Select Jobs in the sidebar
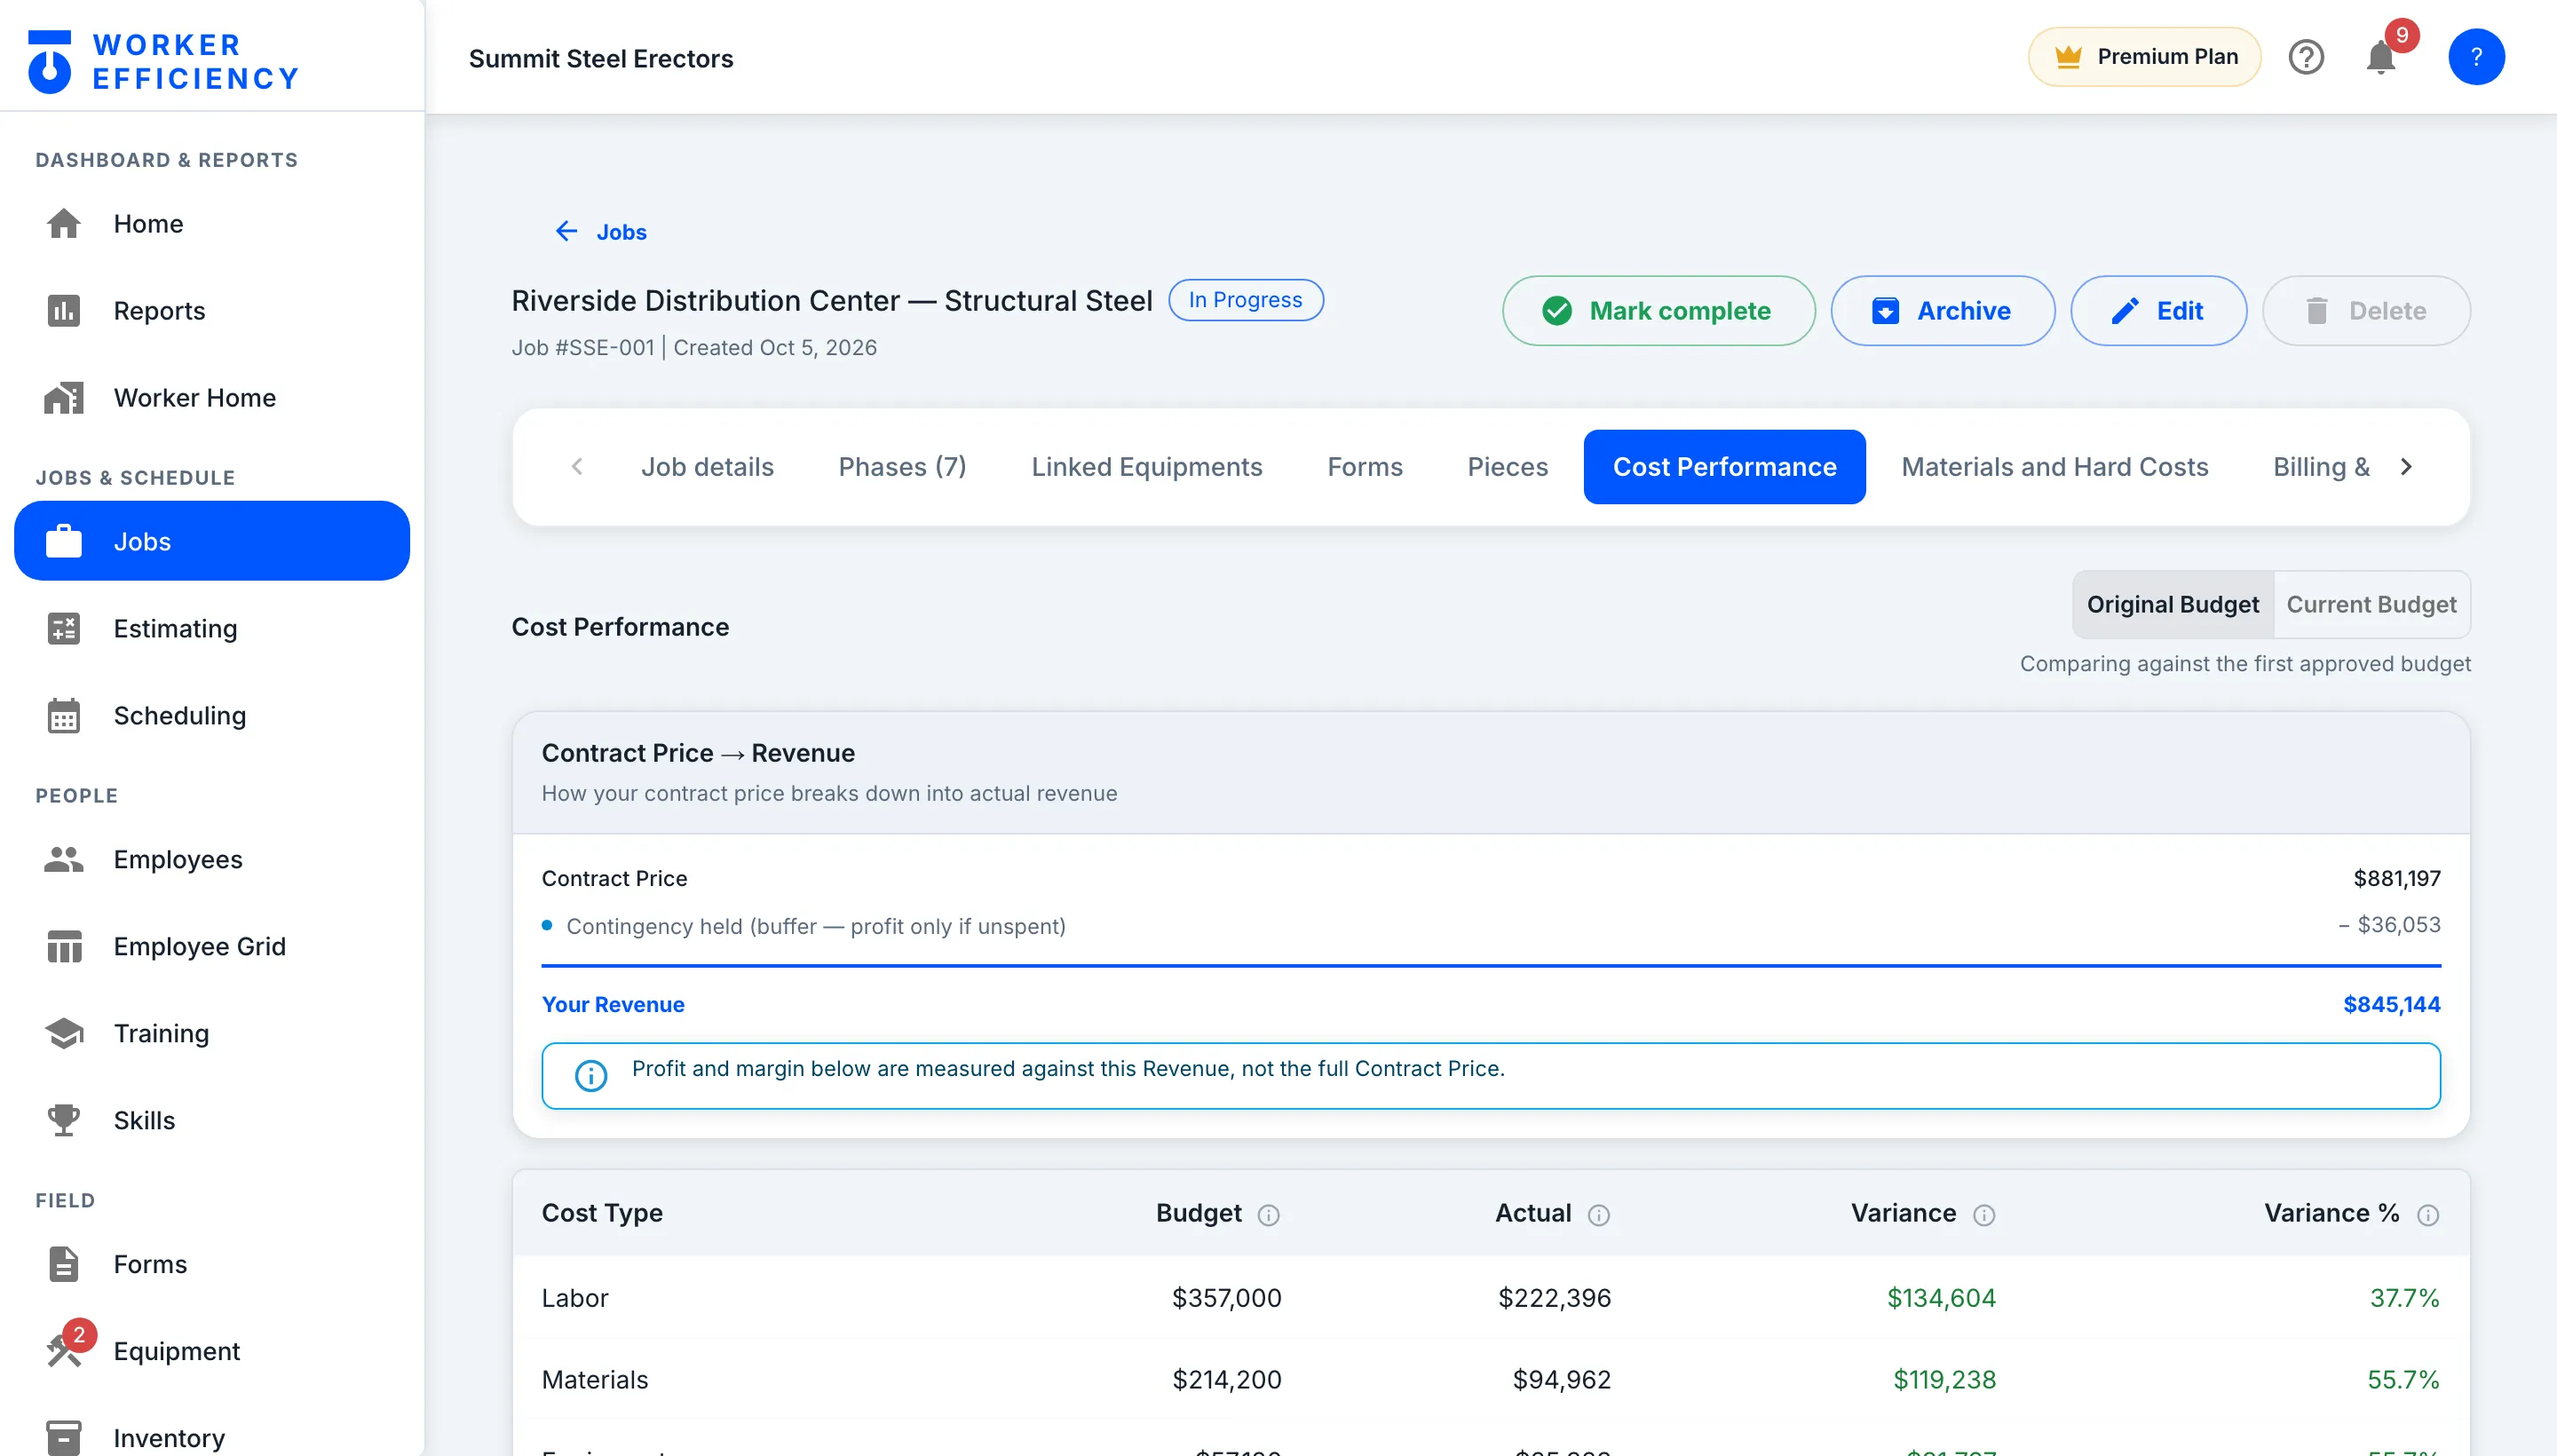 click(212, 541)
